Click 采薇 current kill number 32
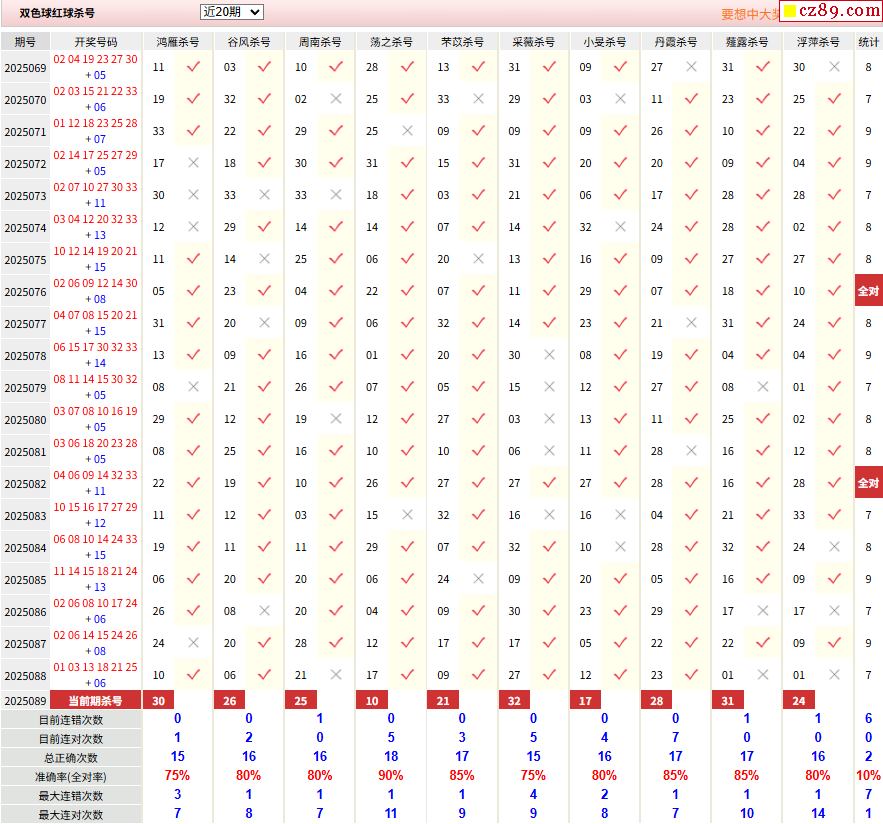 pos(514,701)
